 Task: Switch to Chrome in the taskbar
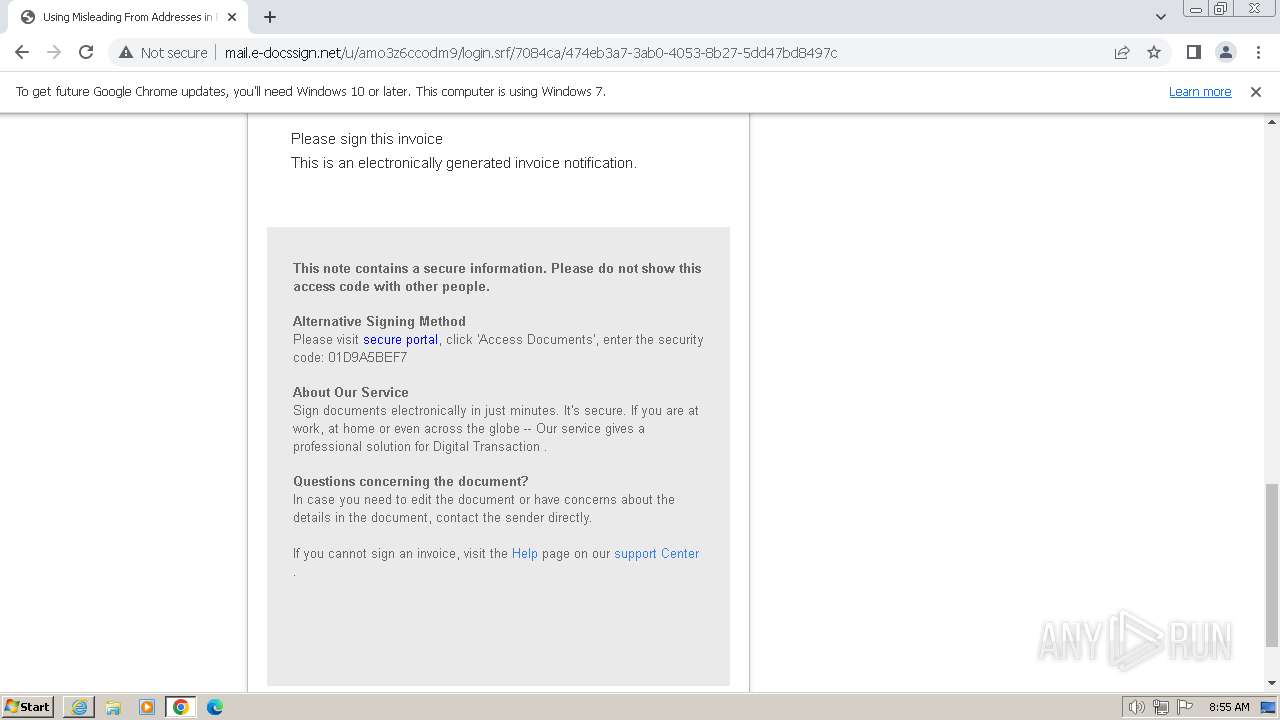coord(181,707)
